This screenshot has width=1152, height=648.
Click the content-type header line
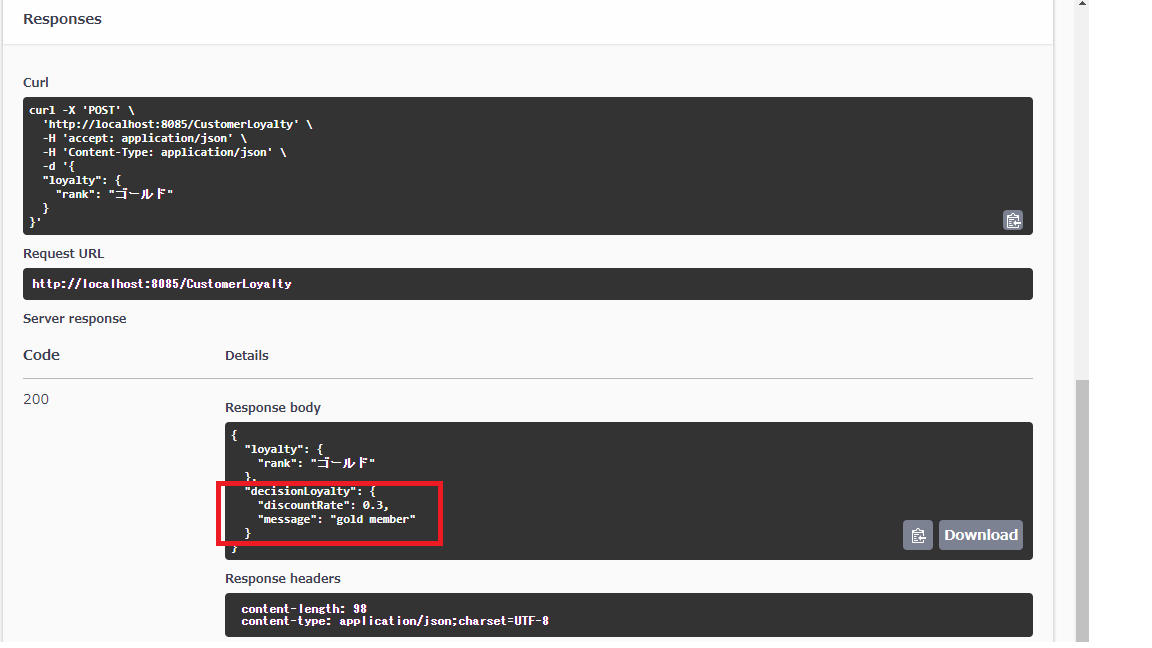395,621
